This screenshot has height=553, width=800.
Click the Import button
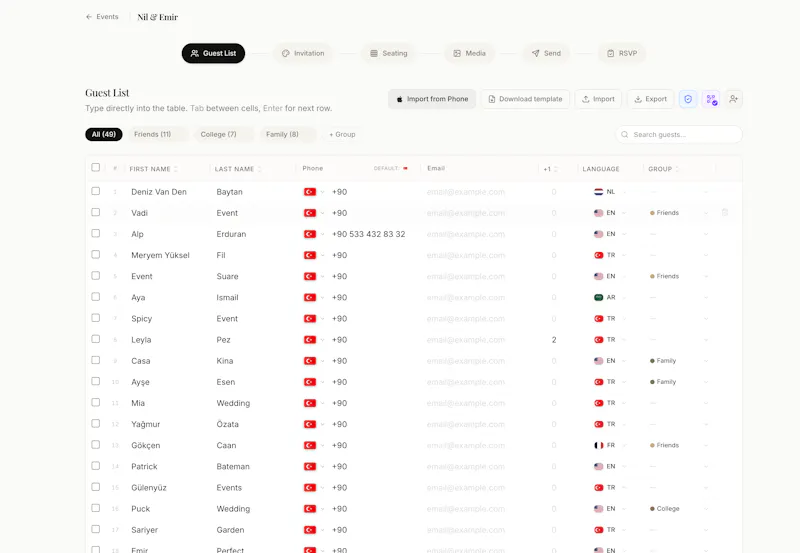(x=598, y=99)
